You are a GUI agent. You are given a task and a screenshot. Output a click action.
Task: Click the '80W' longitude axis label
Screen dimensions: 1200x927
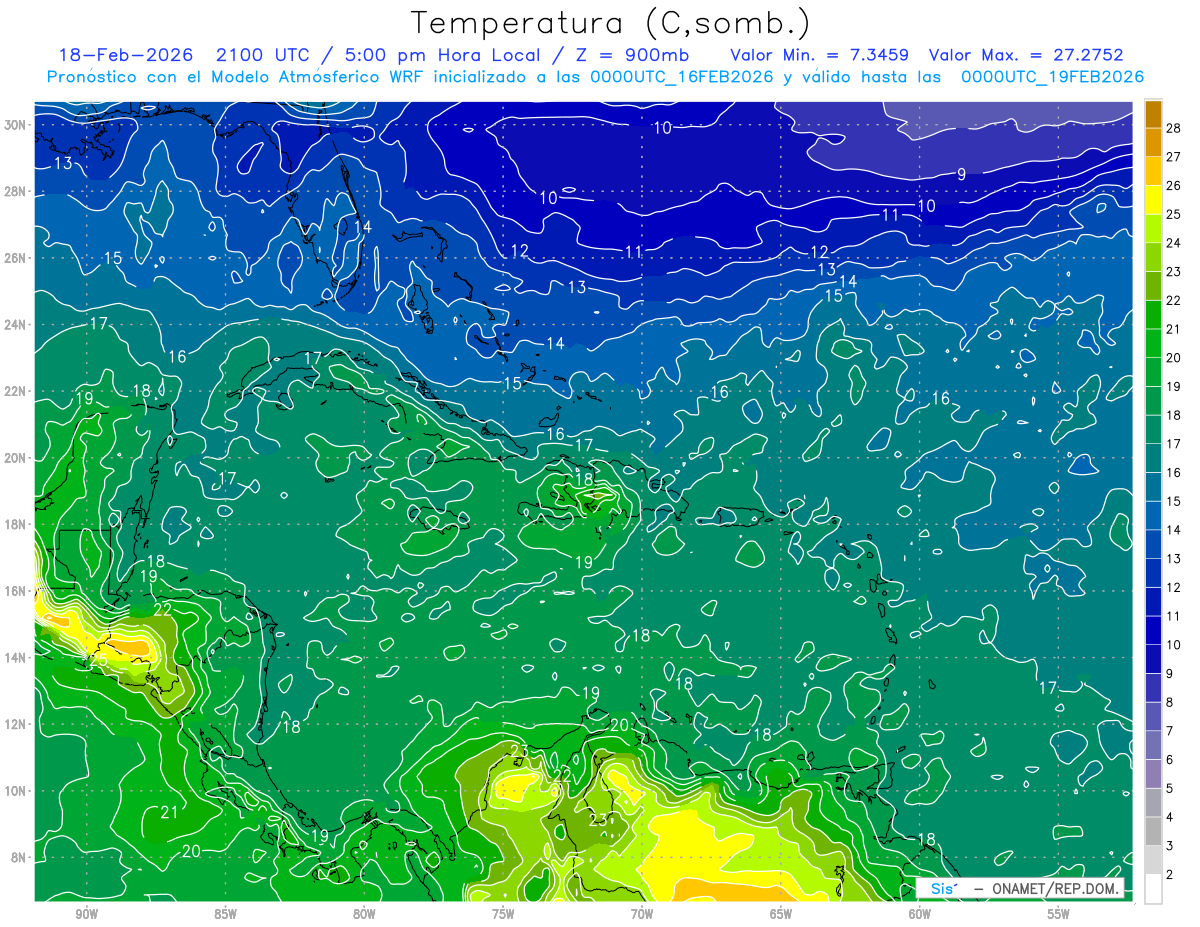pos(364,914)
